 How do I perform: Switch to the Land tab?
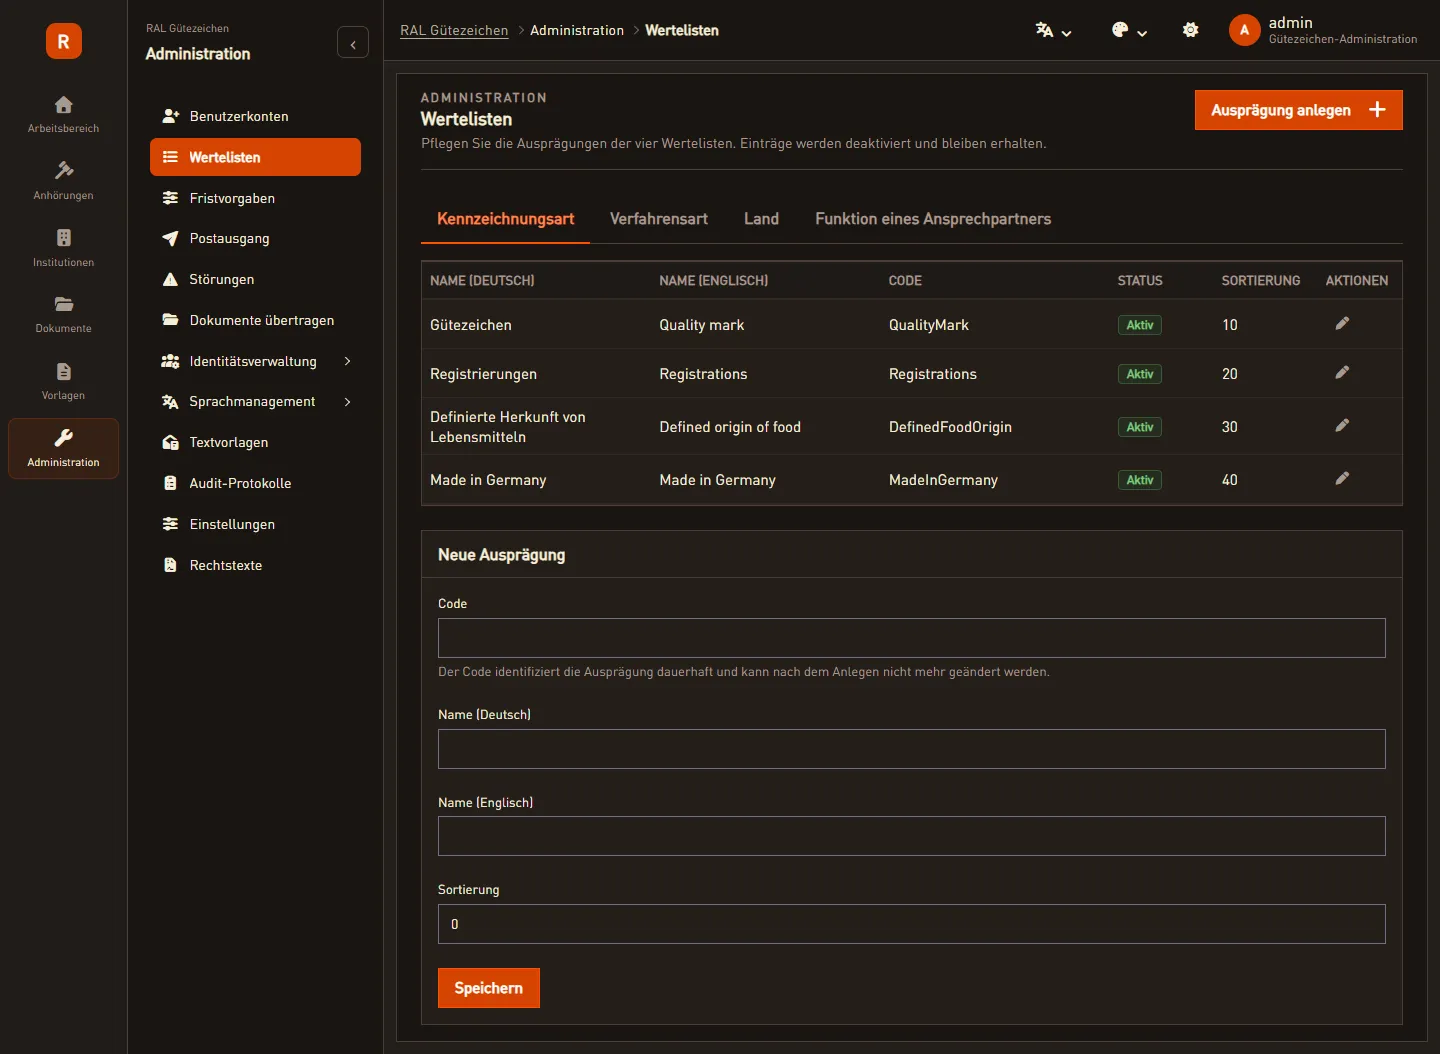point(761,219)
